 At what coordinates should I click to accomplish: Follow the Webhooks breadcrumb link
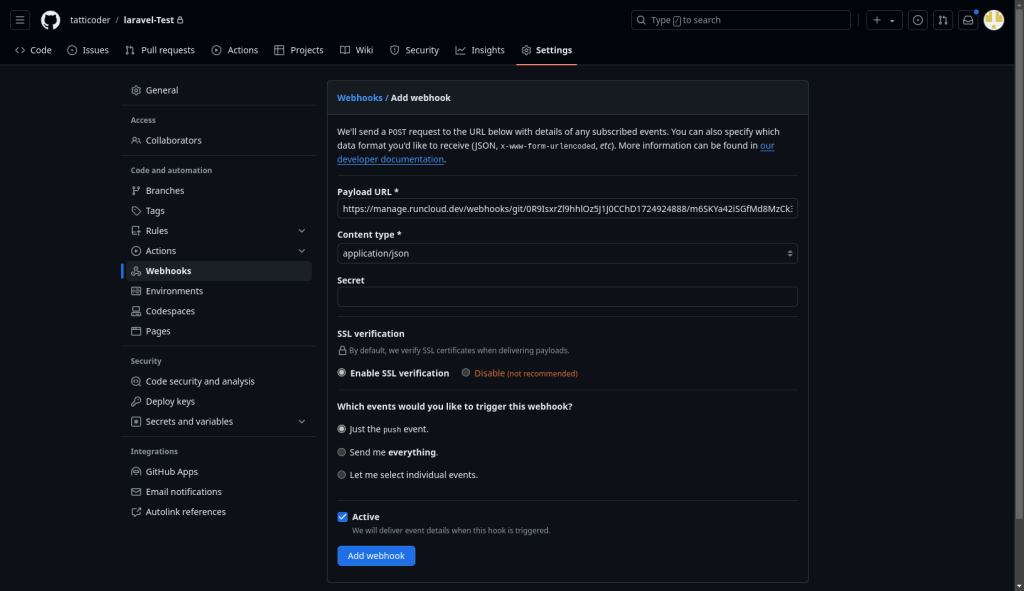(x=359, y=98)
